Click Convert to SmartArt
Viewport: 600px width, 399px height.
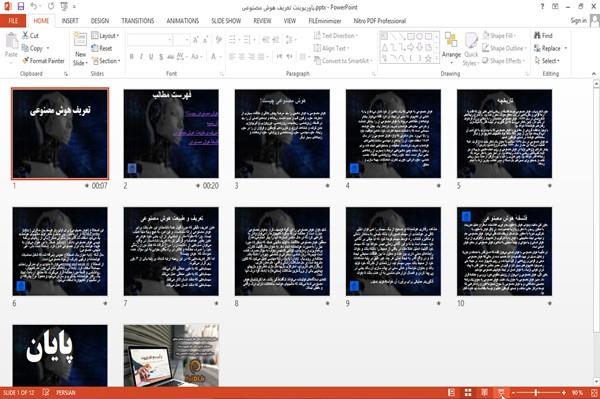point(343,61)
